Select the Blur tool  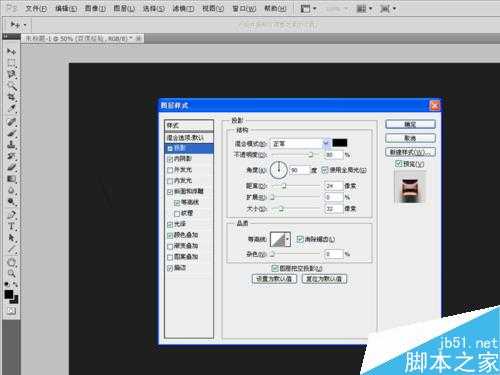tap(11, 190)
